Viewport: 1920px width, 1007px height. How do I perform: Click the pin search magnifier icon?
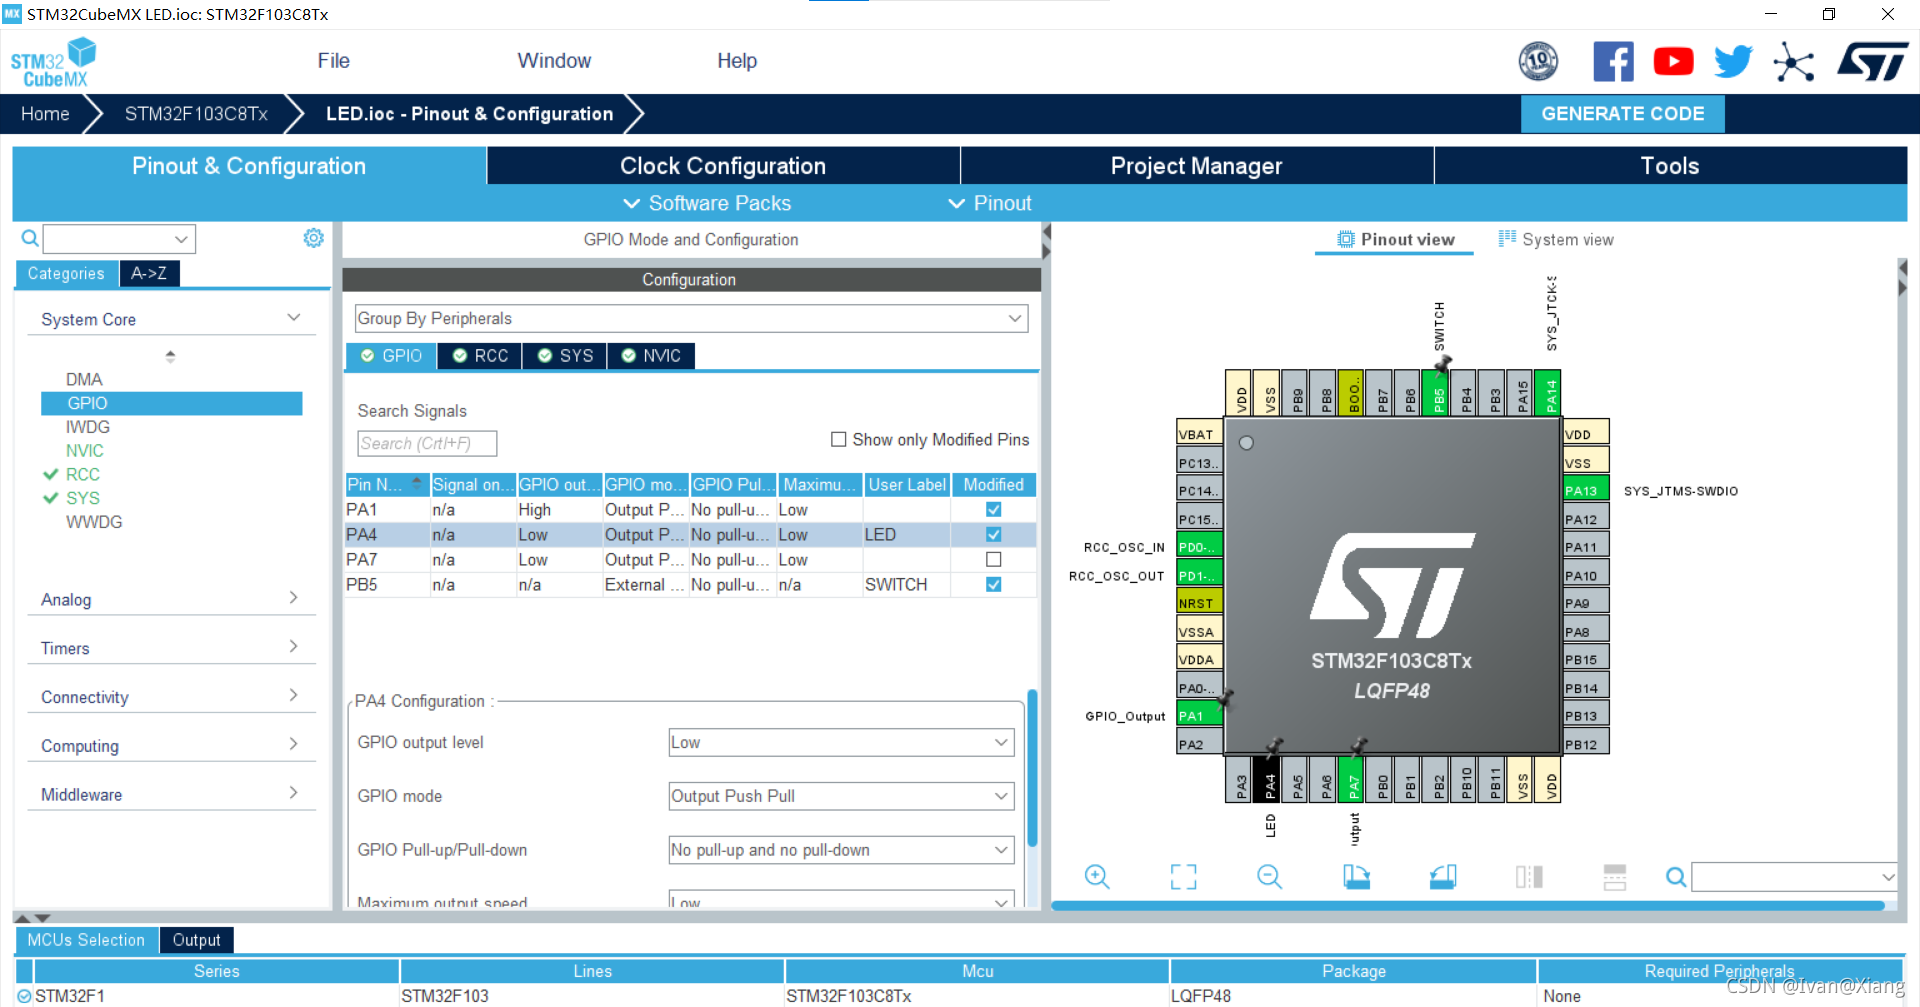click(x=1676, y=877)
